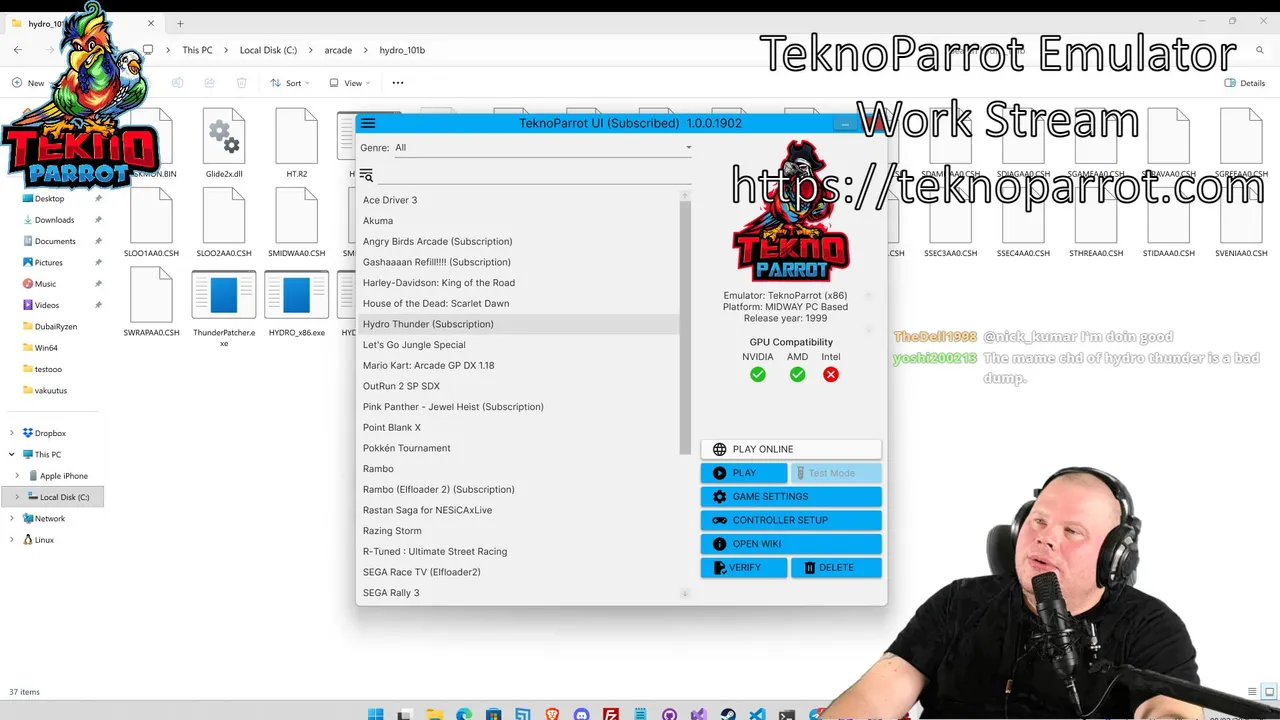
Task: Click the Test Mode button
Action: pyautogui.click(x=836, y=473)
